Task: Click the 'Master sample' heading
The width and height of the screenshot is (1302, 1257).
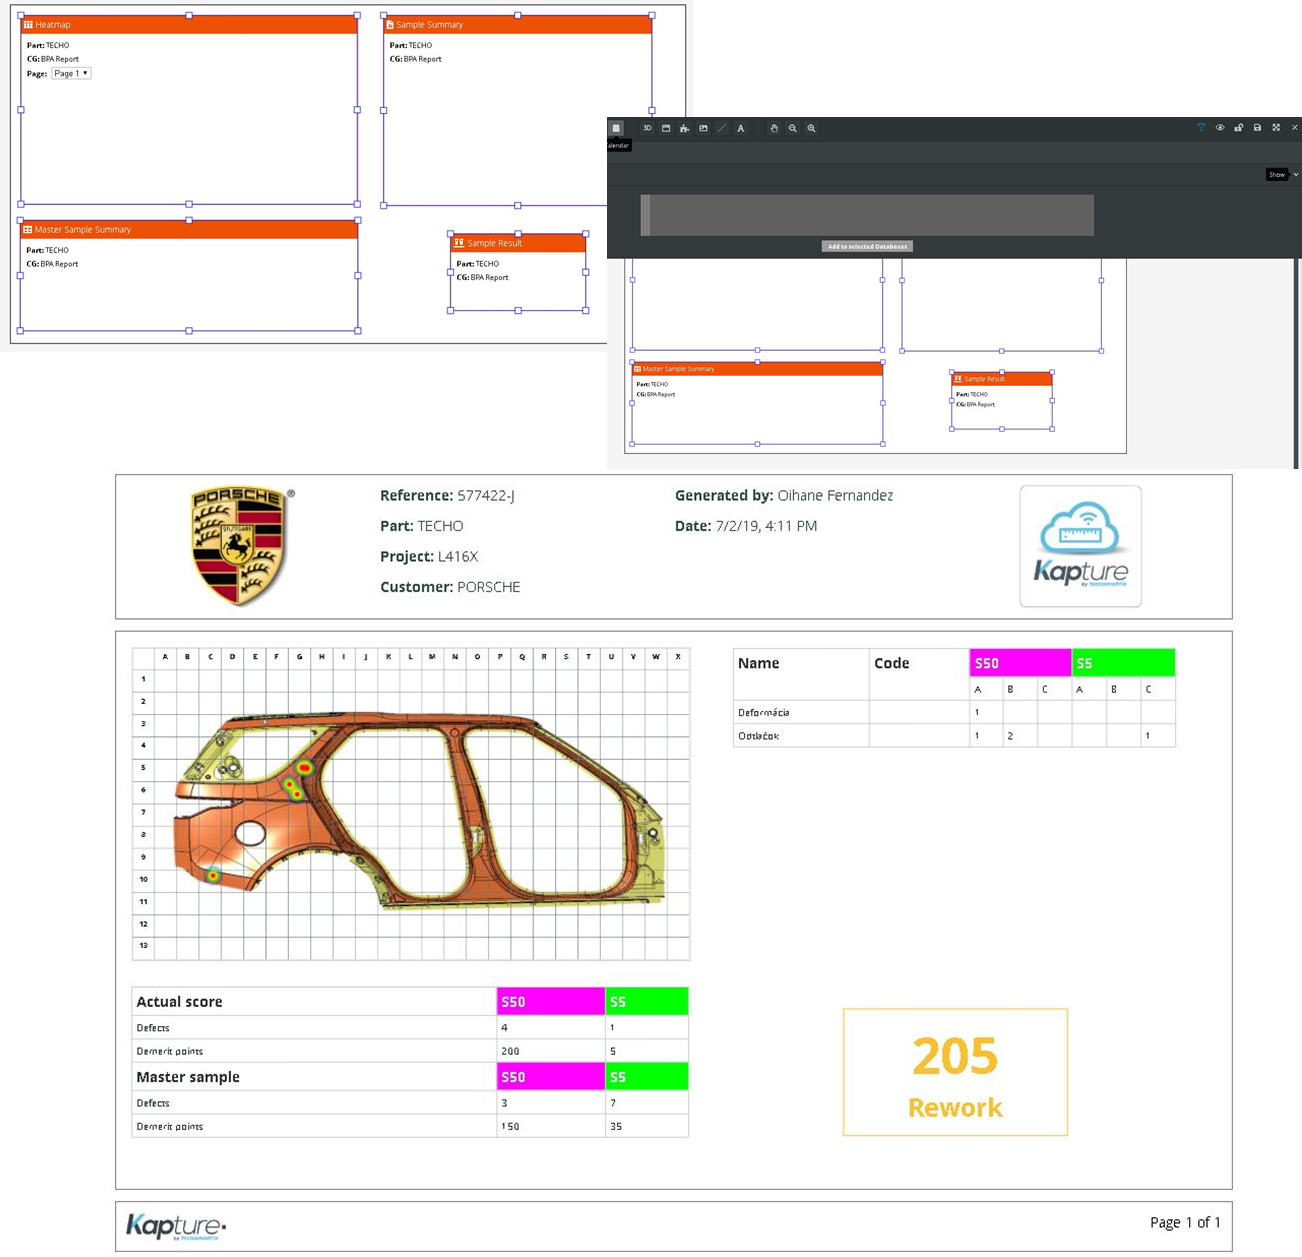Action: pyautogui.click(x=188, y=1077)
